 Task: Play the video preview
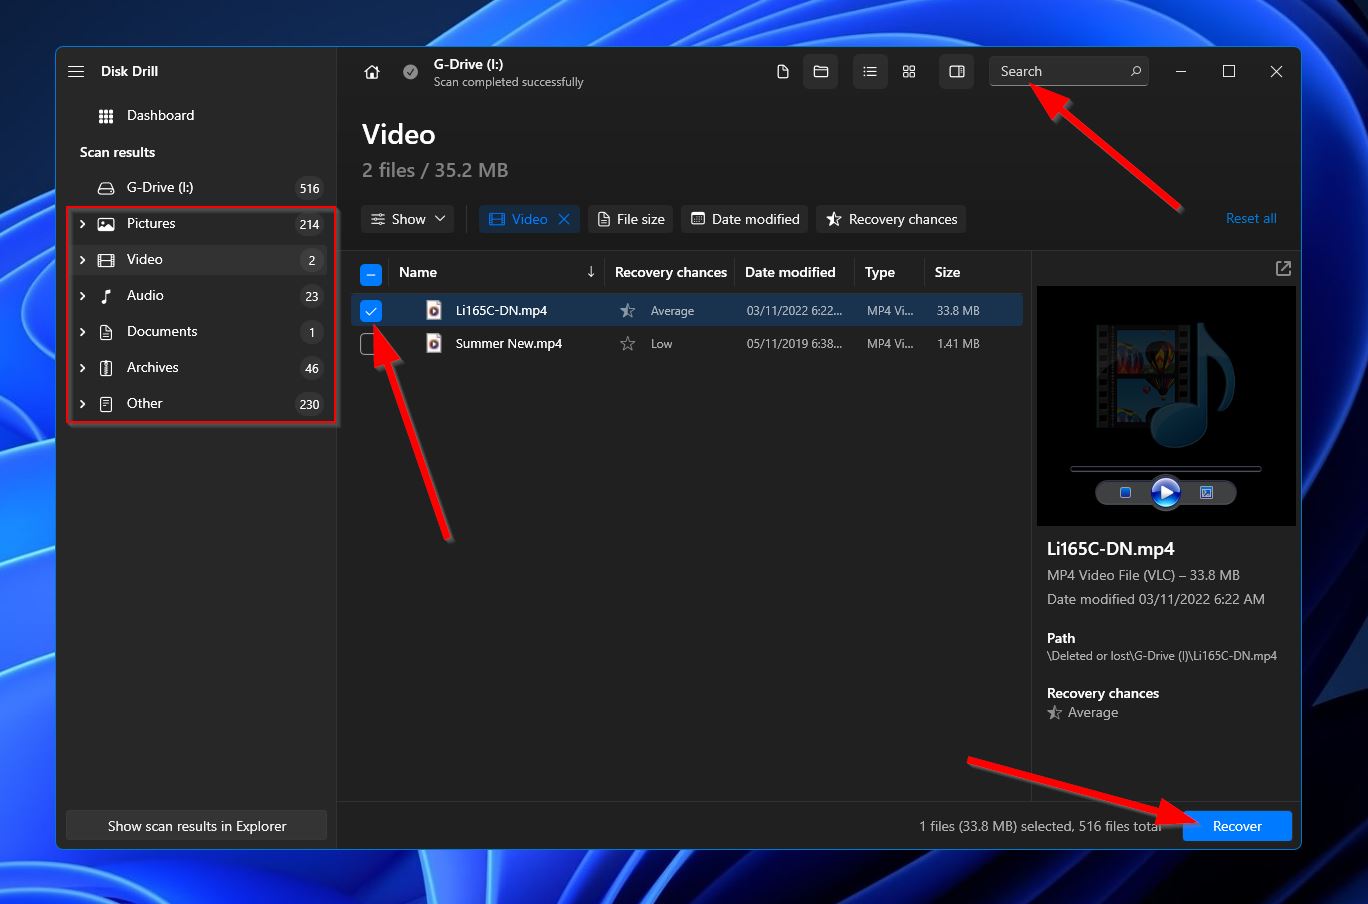(x=1165, y=492)
